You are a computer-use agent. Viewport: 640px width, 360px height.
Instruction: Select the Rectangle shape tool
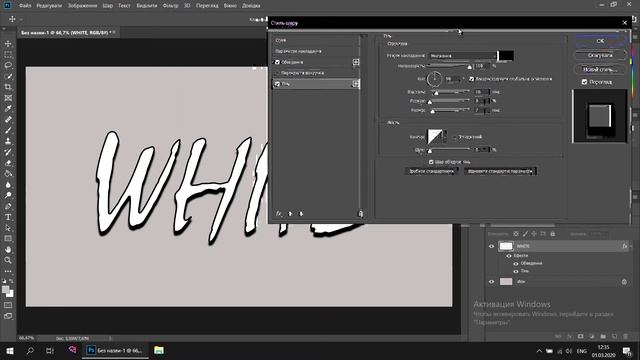point(8,238)
